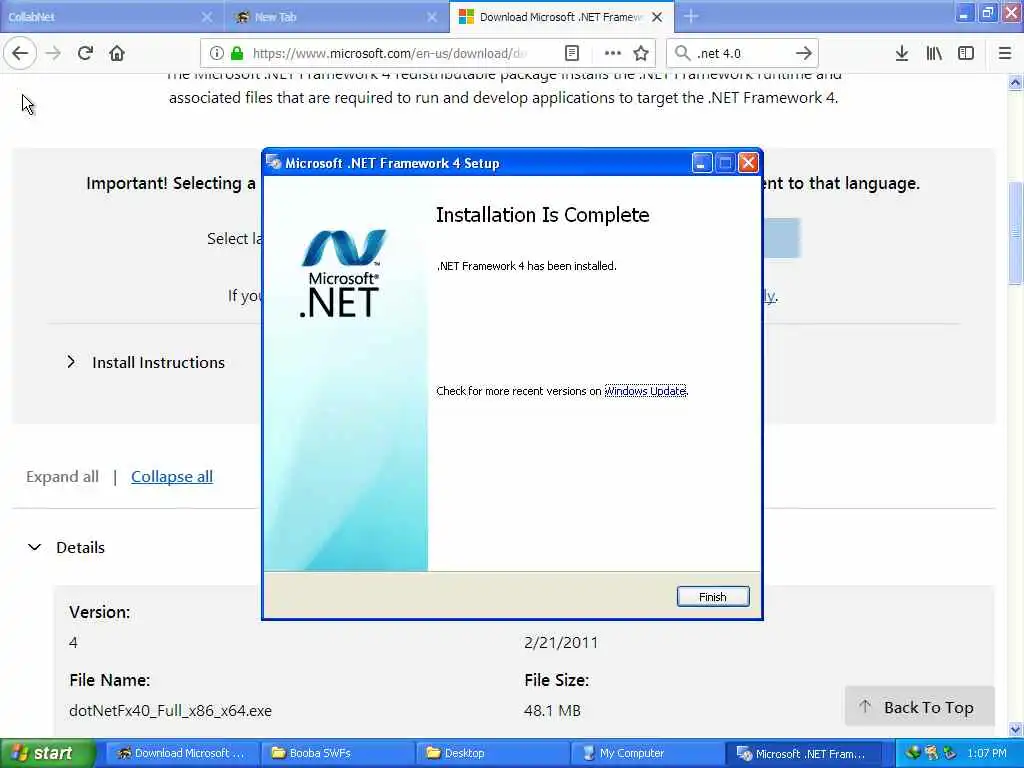Submit search with the go arrow

pyautogui.click(x=804, y=53)
